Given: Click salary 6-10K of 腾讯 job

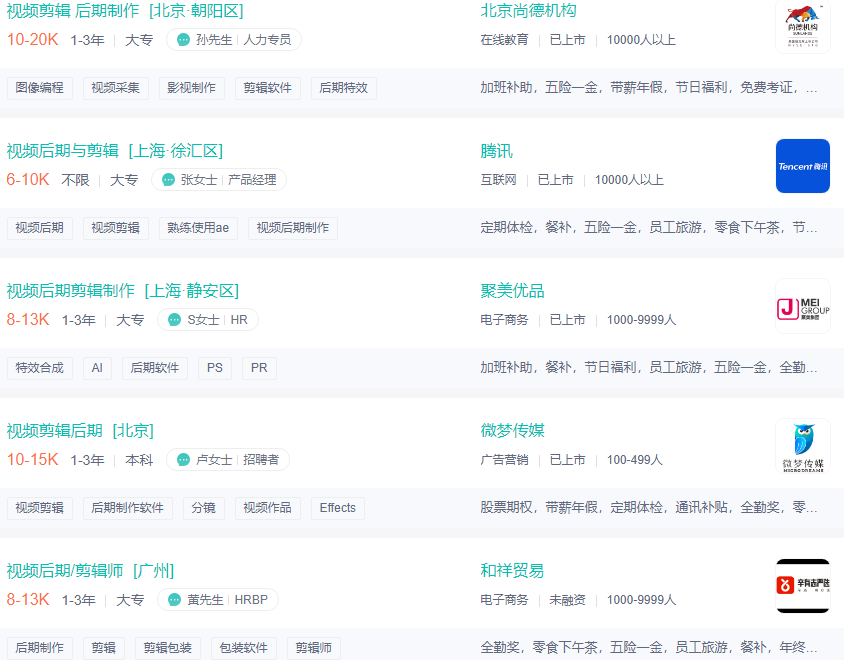Looking at the screenshot, I should tap(27, 180).
